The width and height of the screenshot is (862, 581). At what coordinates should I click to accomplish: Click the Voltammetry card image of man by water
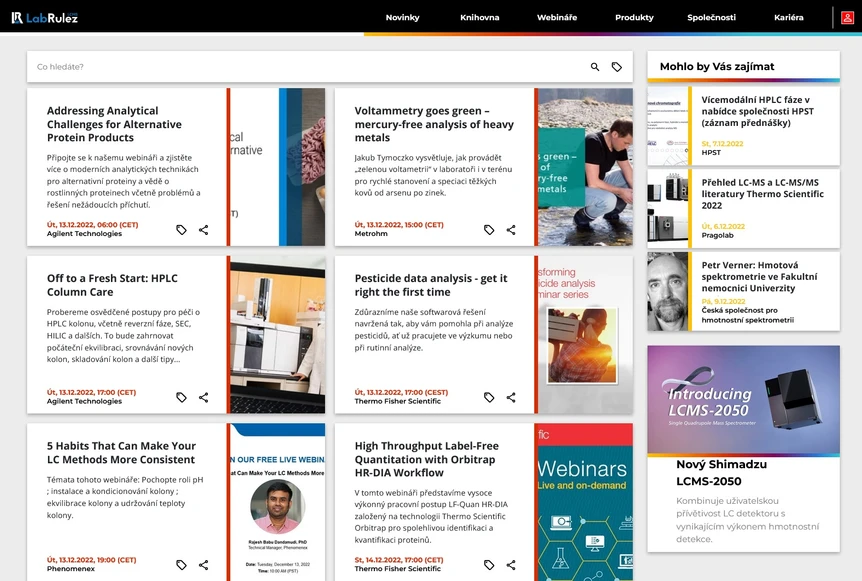click(x=585, y=167)
